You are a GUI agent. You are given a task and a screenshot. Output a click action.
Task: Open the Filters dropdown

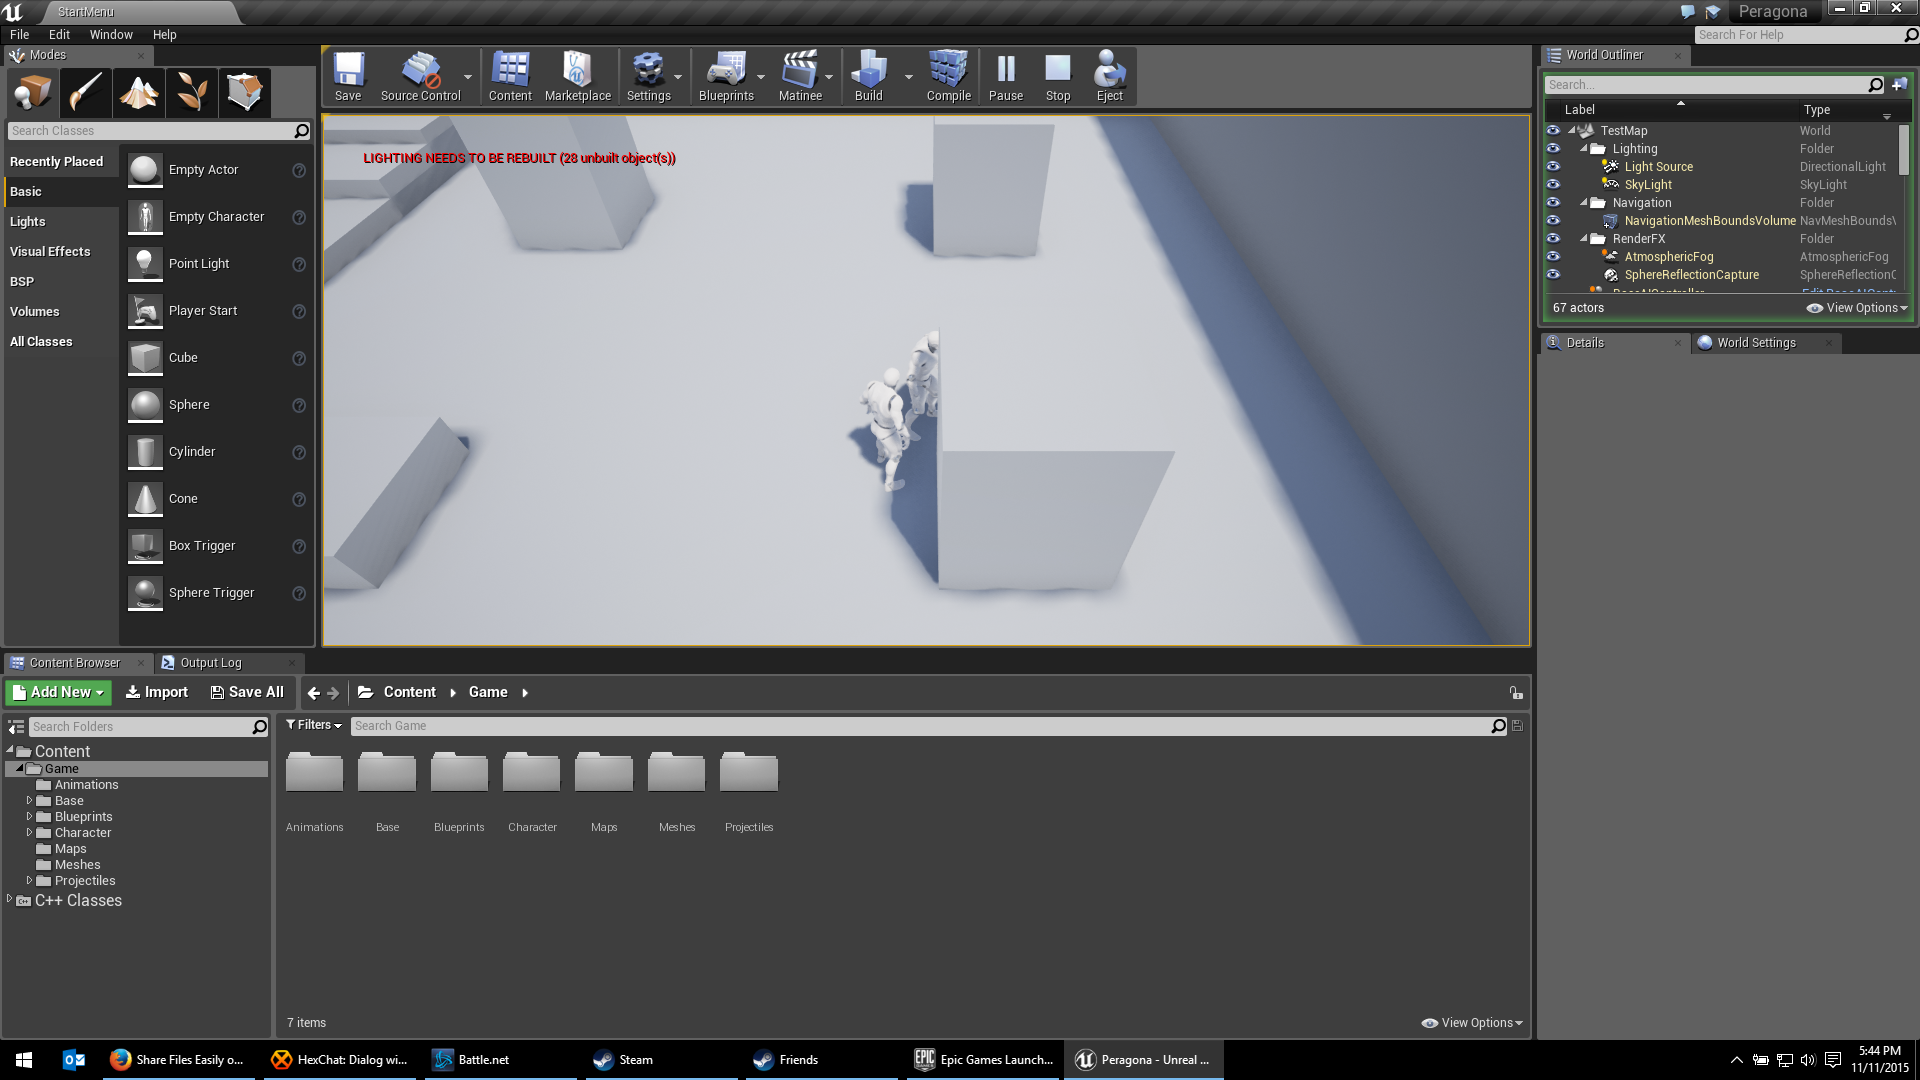coord(314,725)
